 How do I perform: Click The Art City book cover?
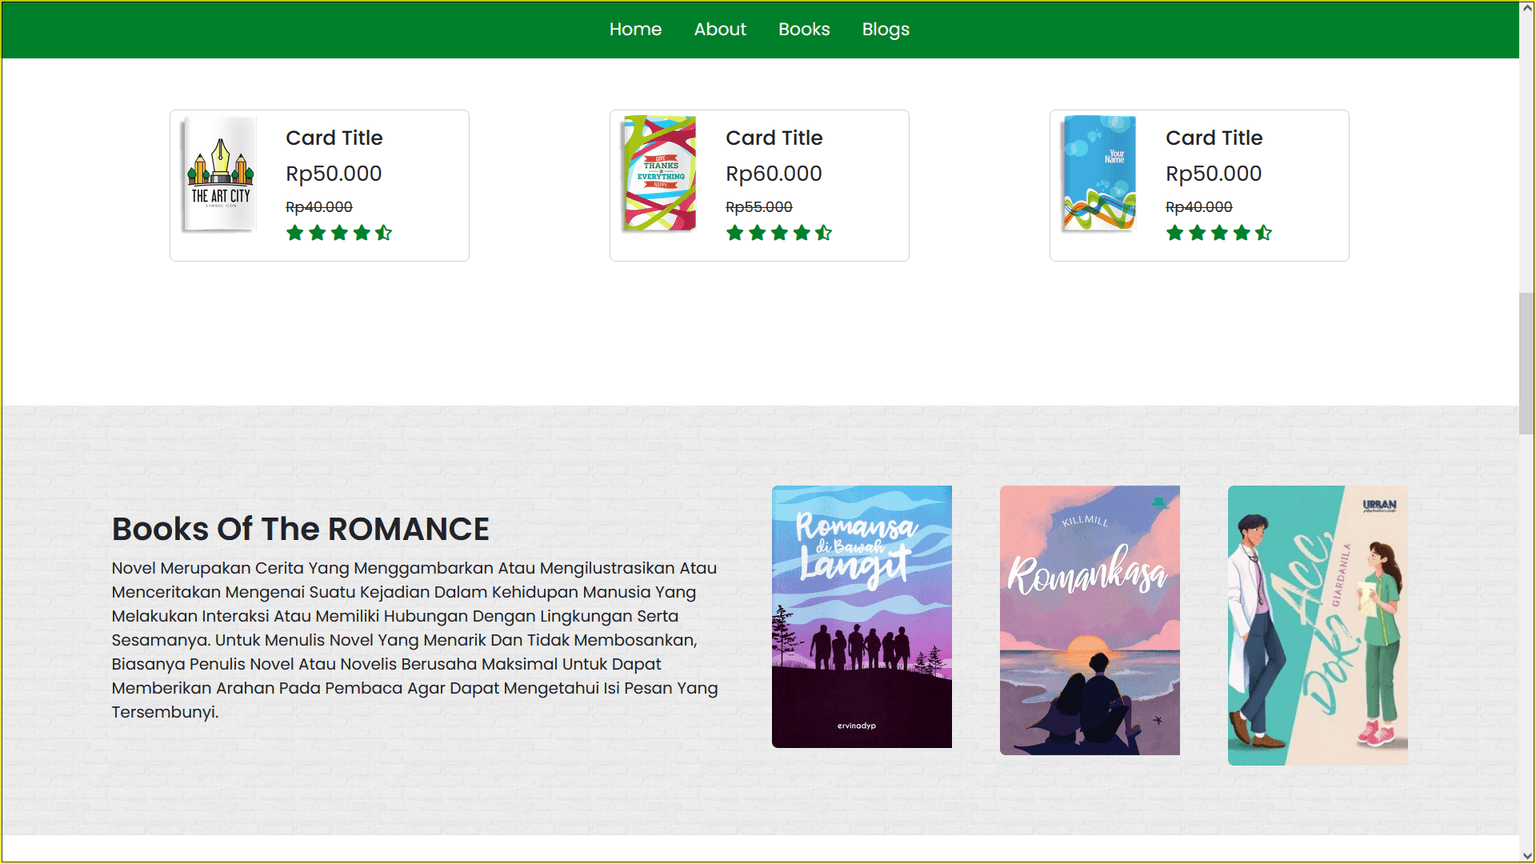[221, 174]
